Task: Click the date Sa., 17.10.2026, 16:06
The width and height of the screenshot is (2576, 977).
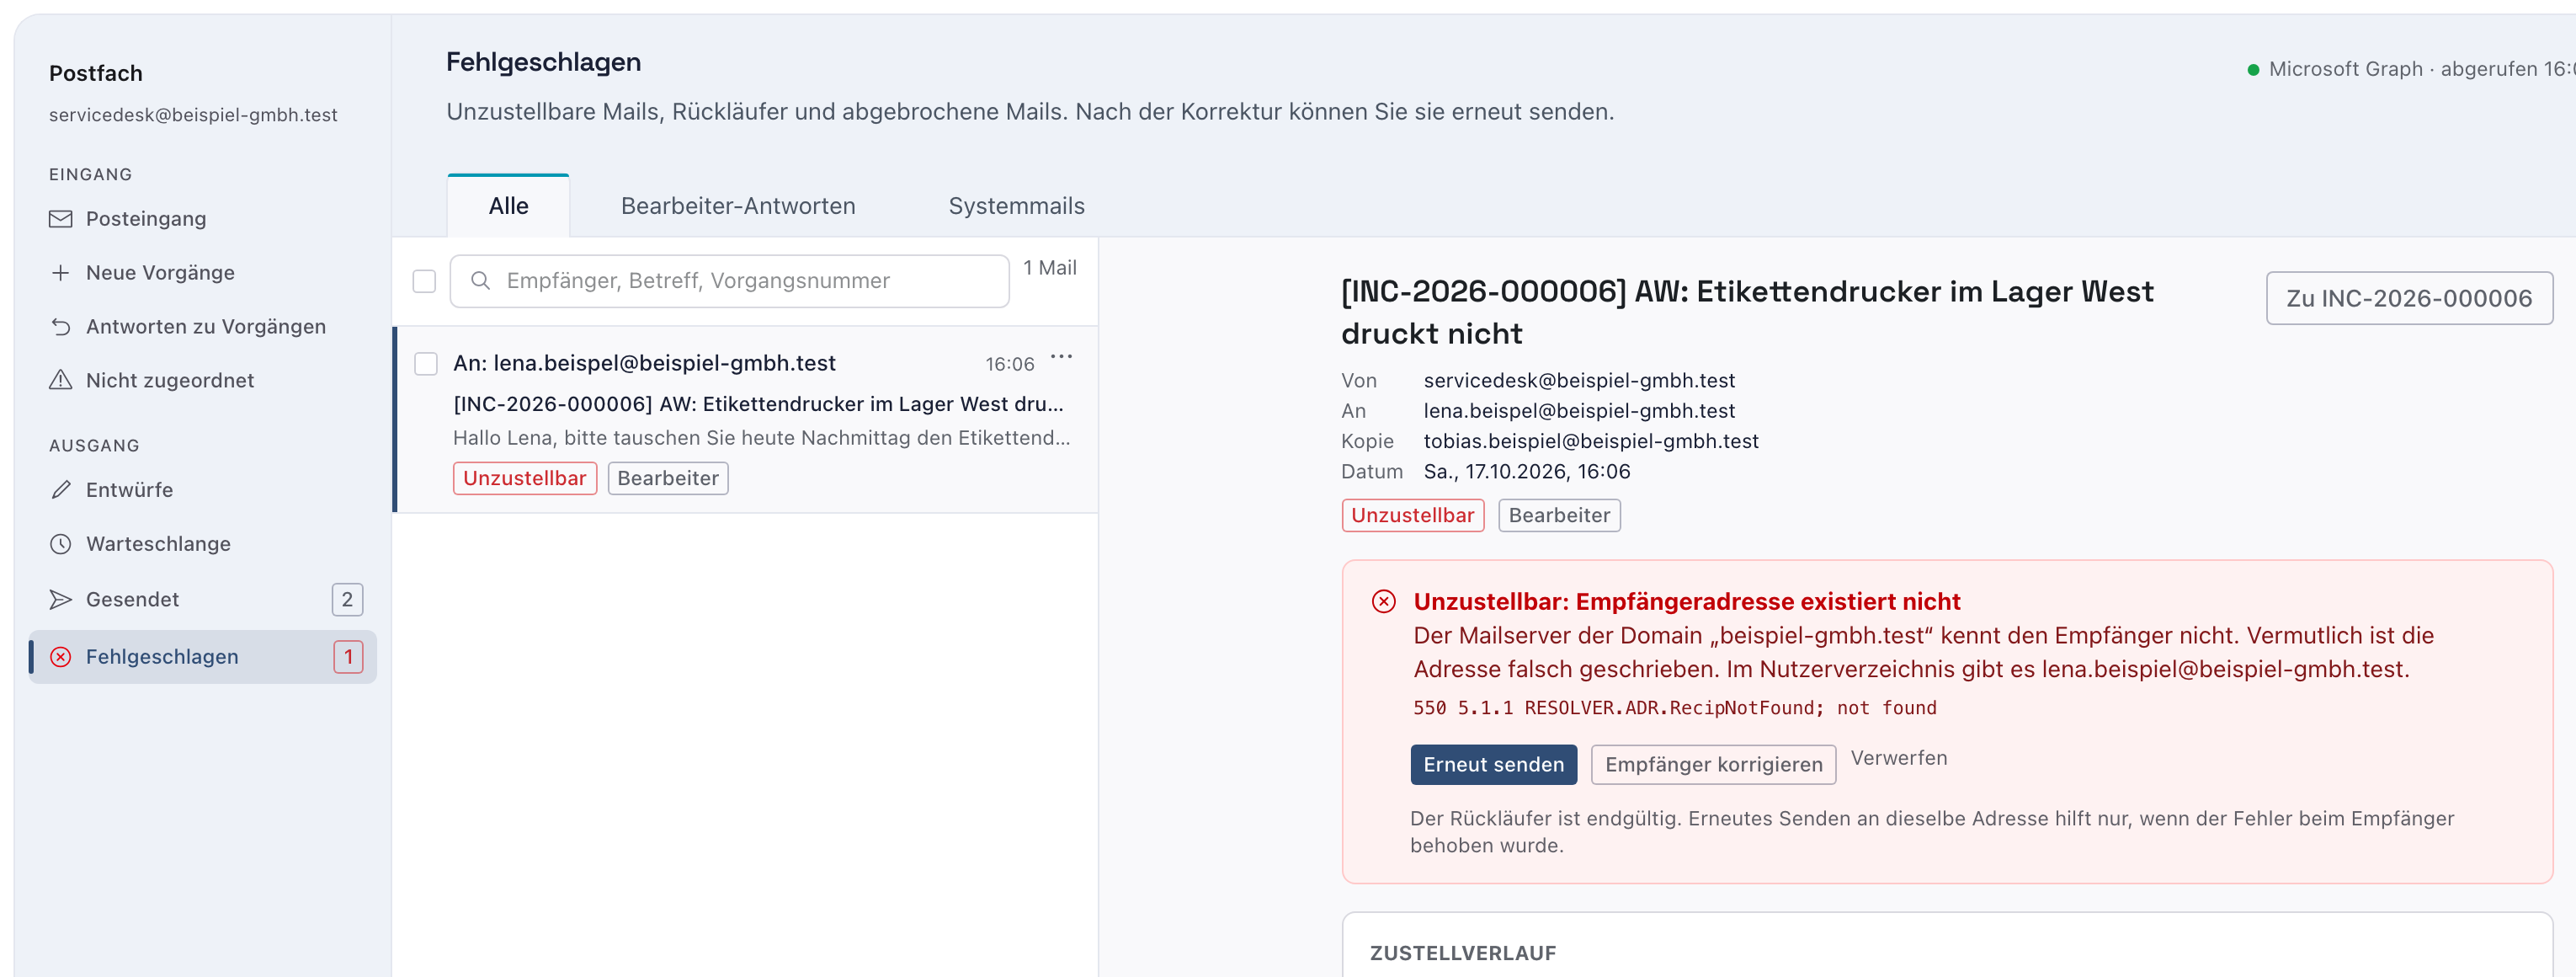Action: click(1527, 471)
